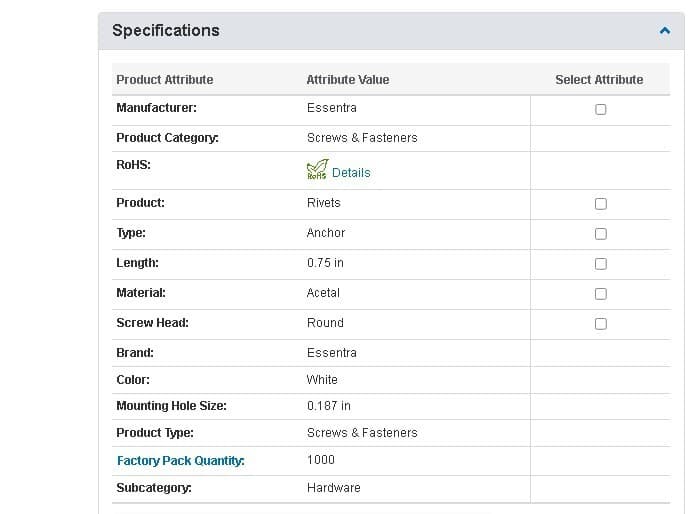Check the Length 0.75 in checkbox
Viewport: 691px width, 514px height.
[601, 264]
